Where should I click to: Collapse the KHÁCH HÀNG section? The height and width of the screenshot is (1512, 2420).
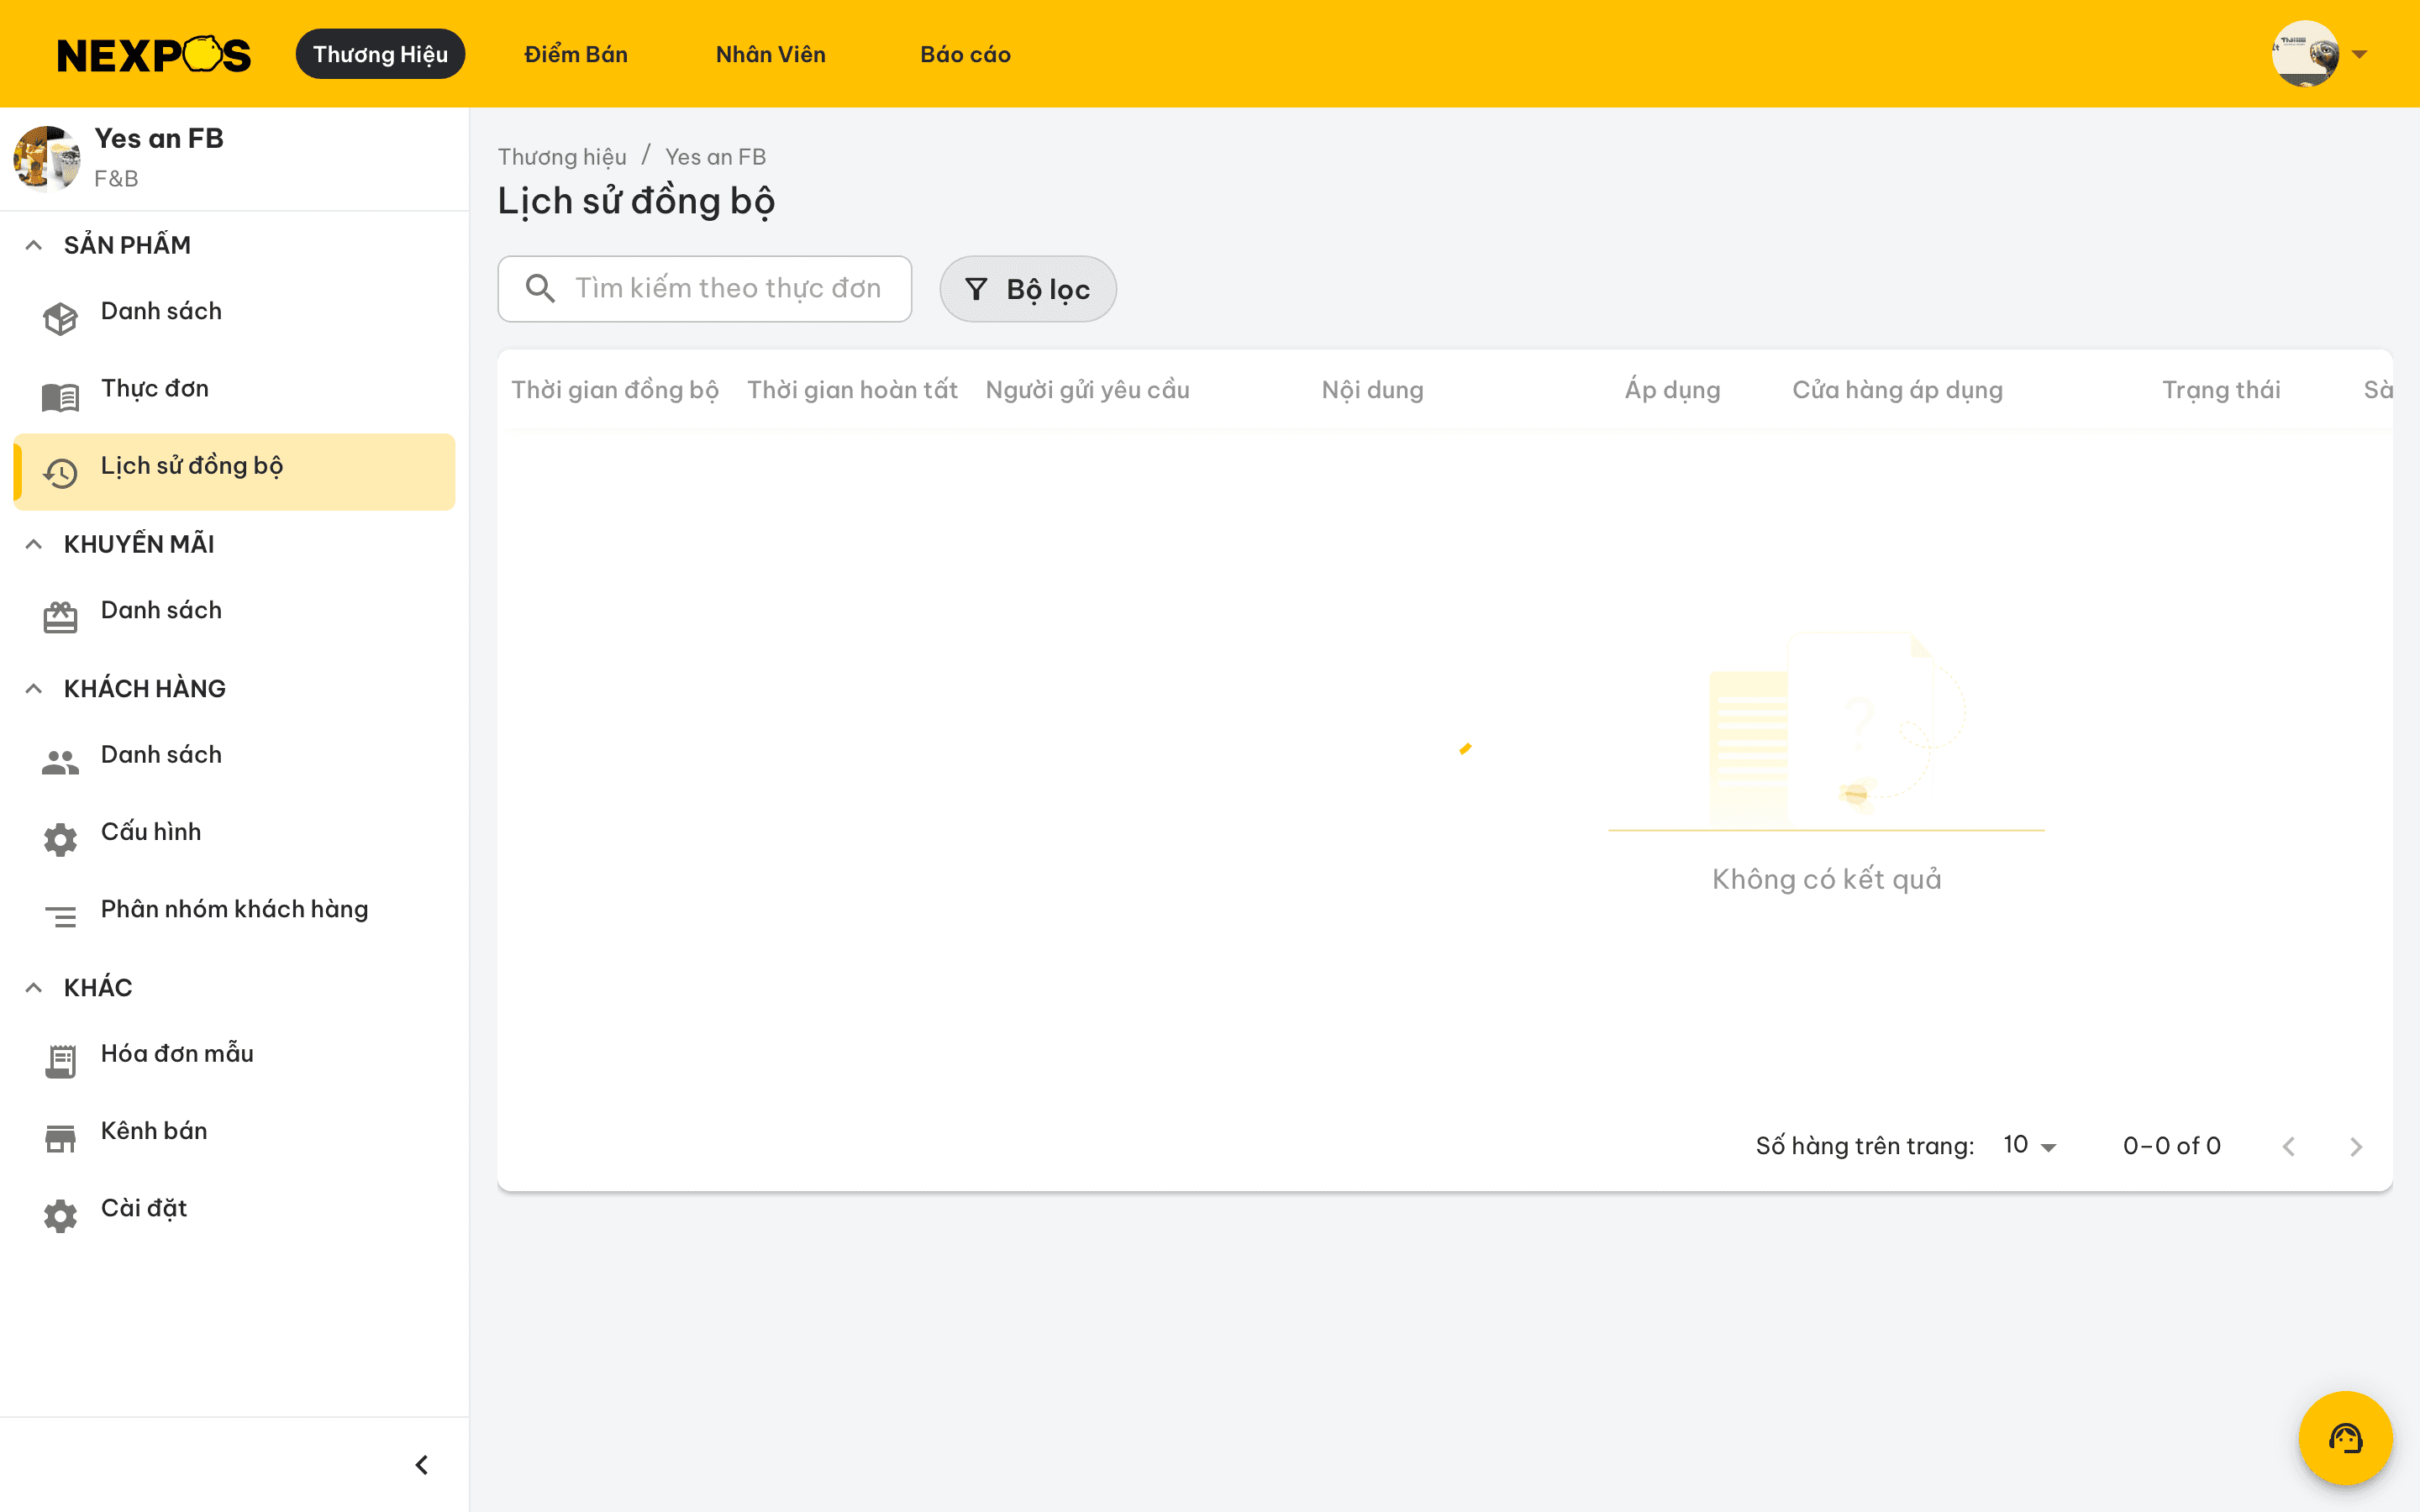pyautogui.click(x=34, y=688)
